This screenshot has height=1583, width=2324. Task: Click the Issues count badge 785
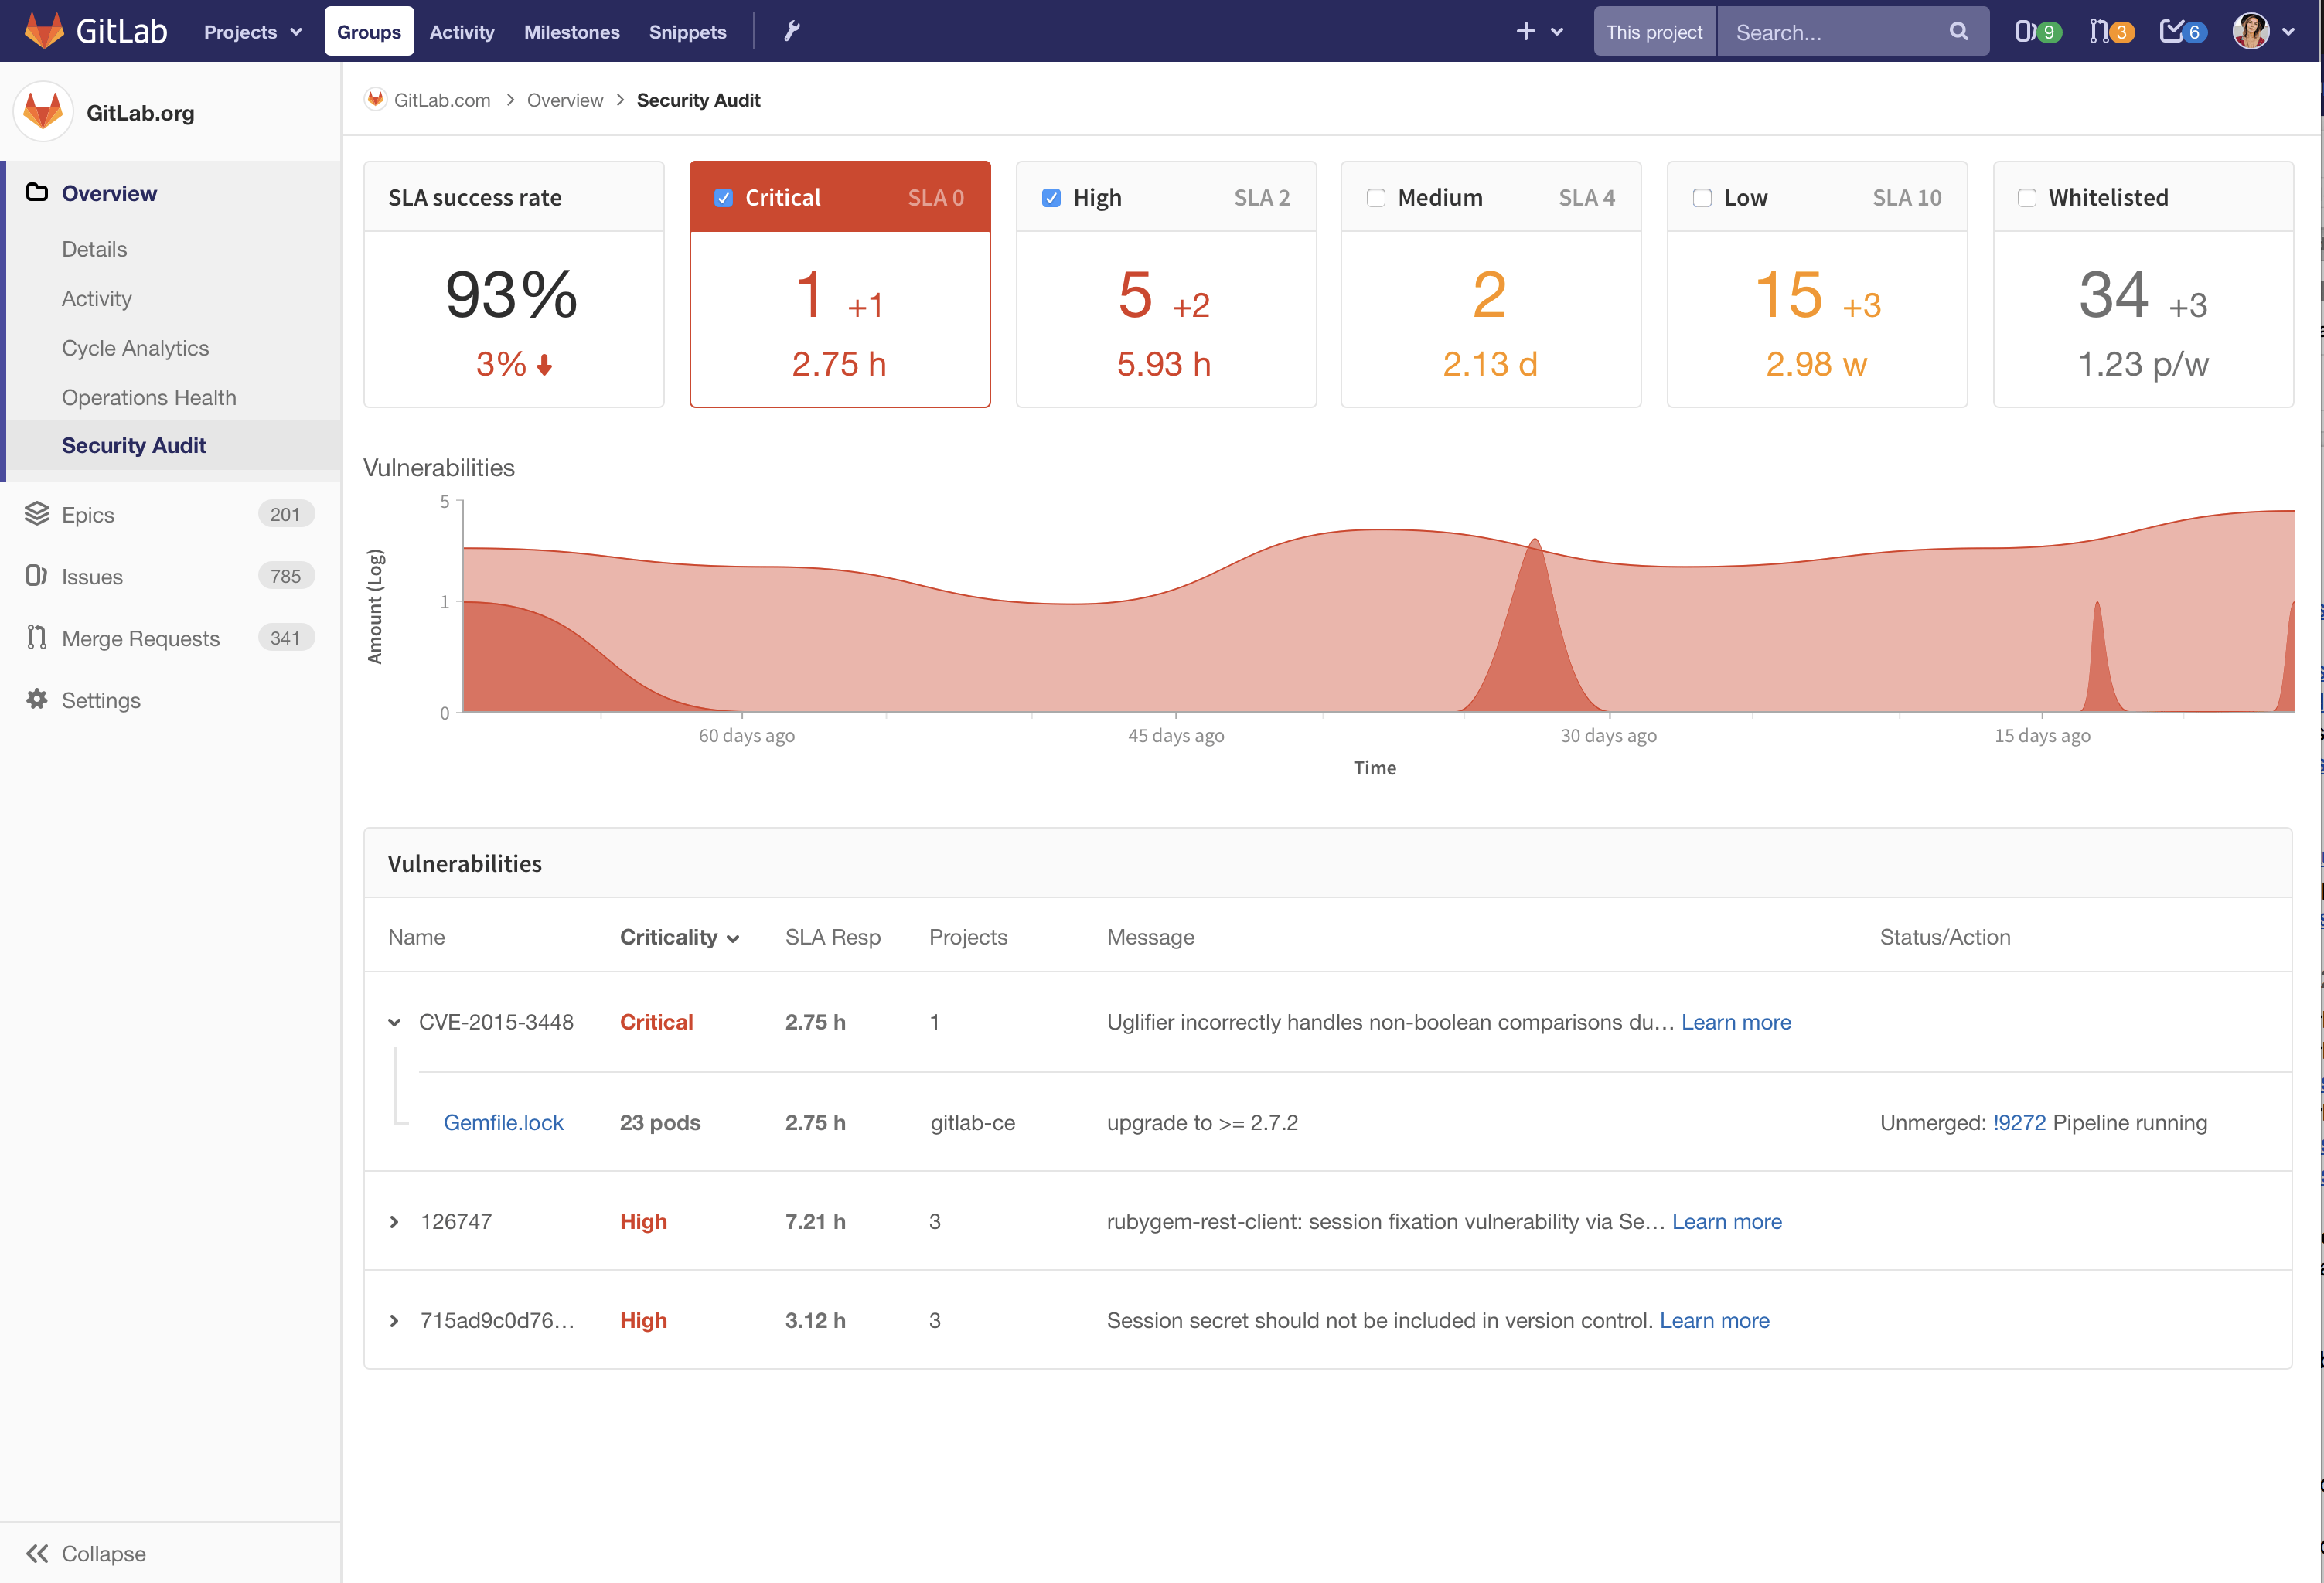(285, 576)
